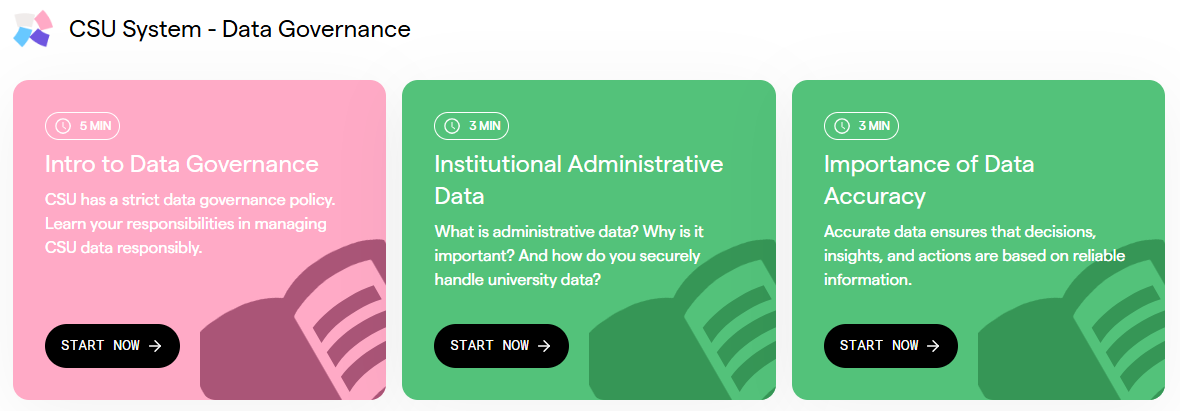Click the arrow in Intro to Data Governance button
The height and width of the screenshot is (411, 1180).
point(155,346)
